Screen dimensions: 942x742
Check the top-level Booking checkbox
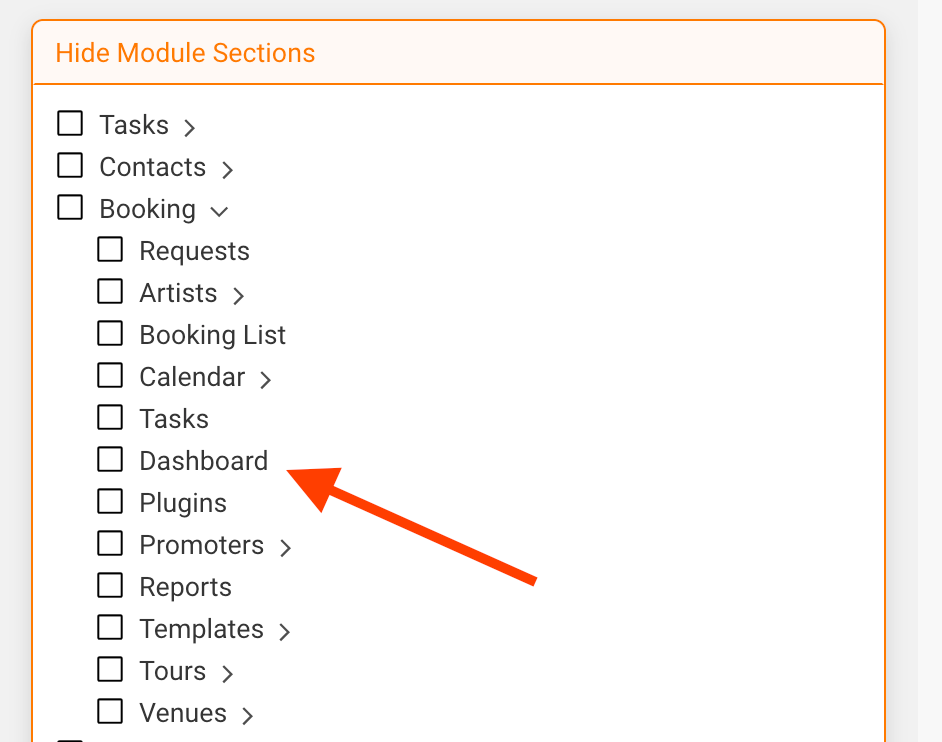click(x=70, y=207)
